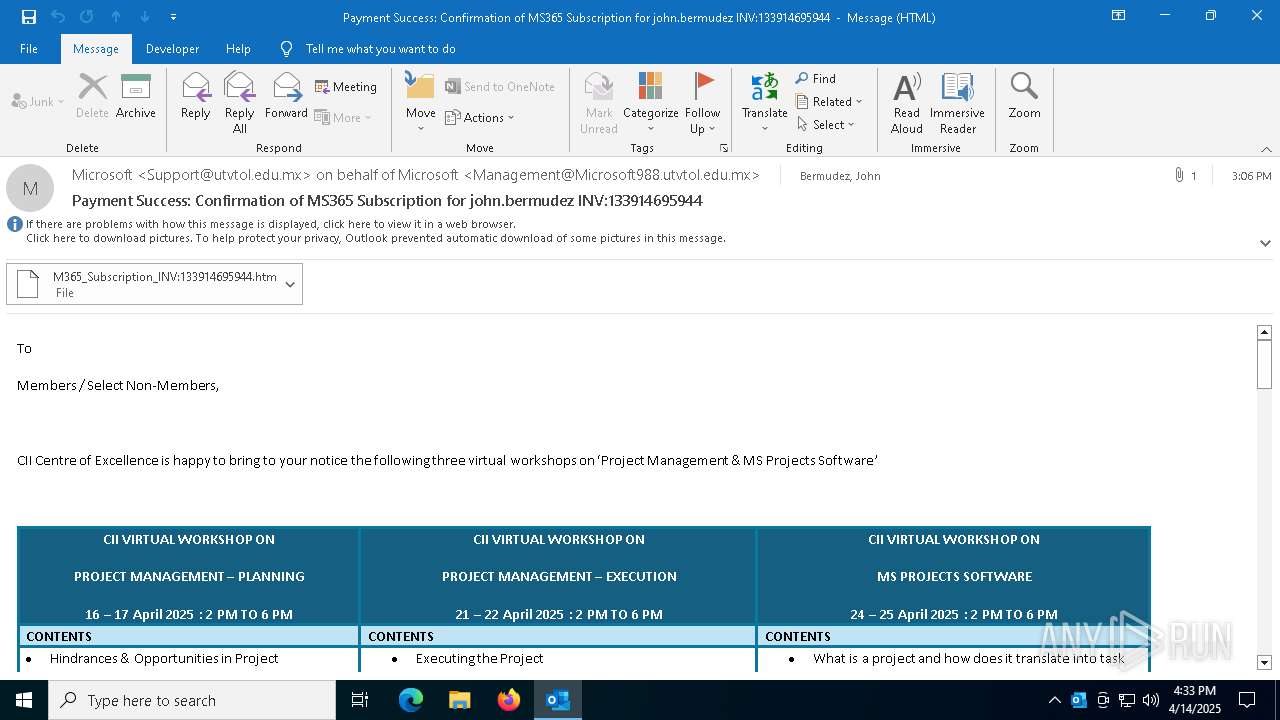The image size is (1280, 720).
Task: Launch Microsoft Edge from the taskbar
Action: point(411,700)
